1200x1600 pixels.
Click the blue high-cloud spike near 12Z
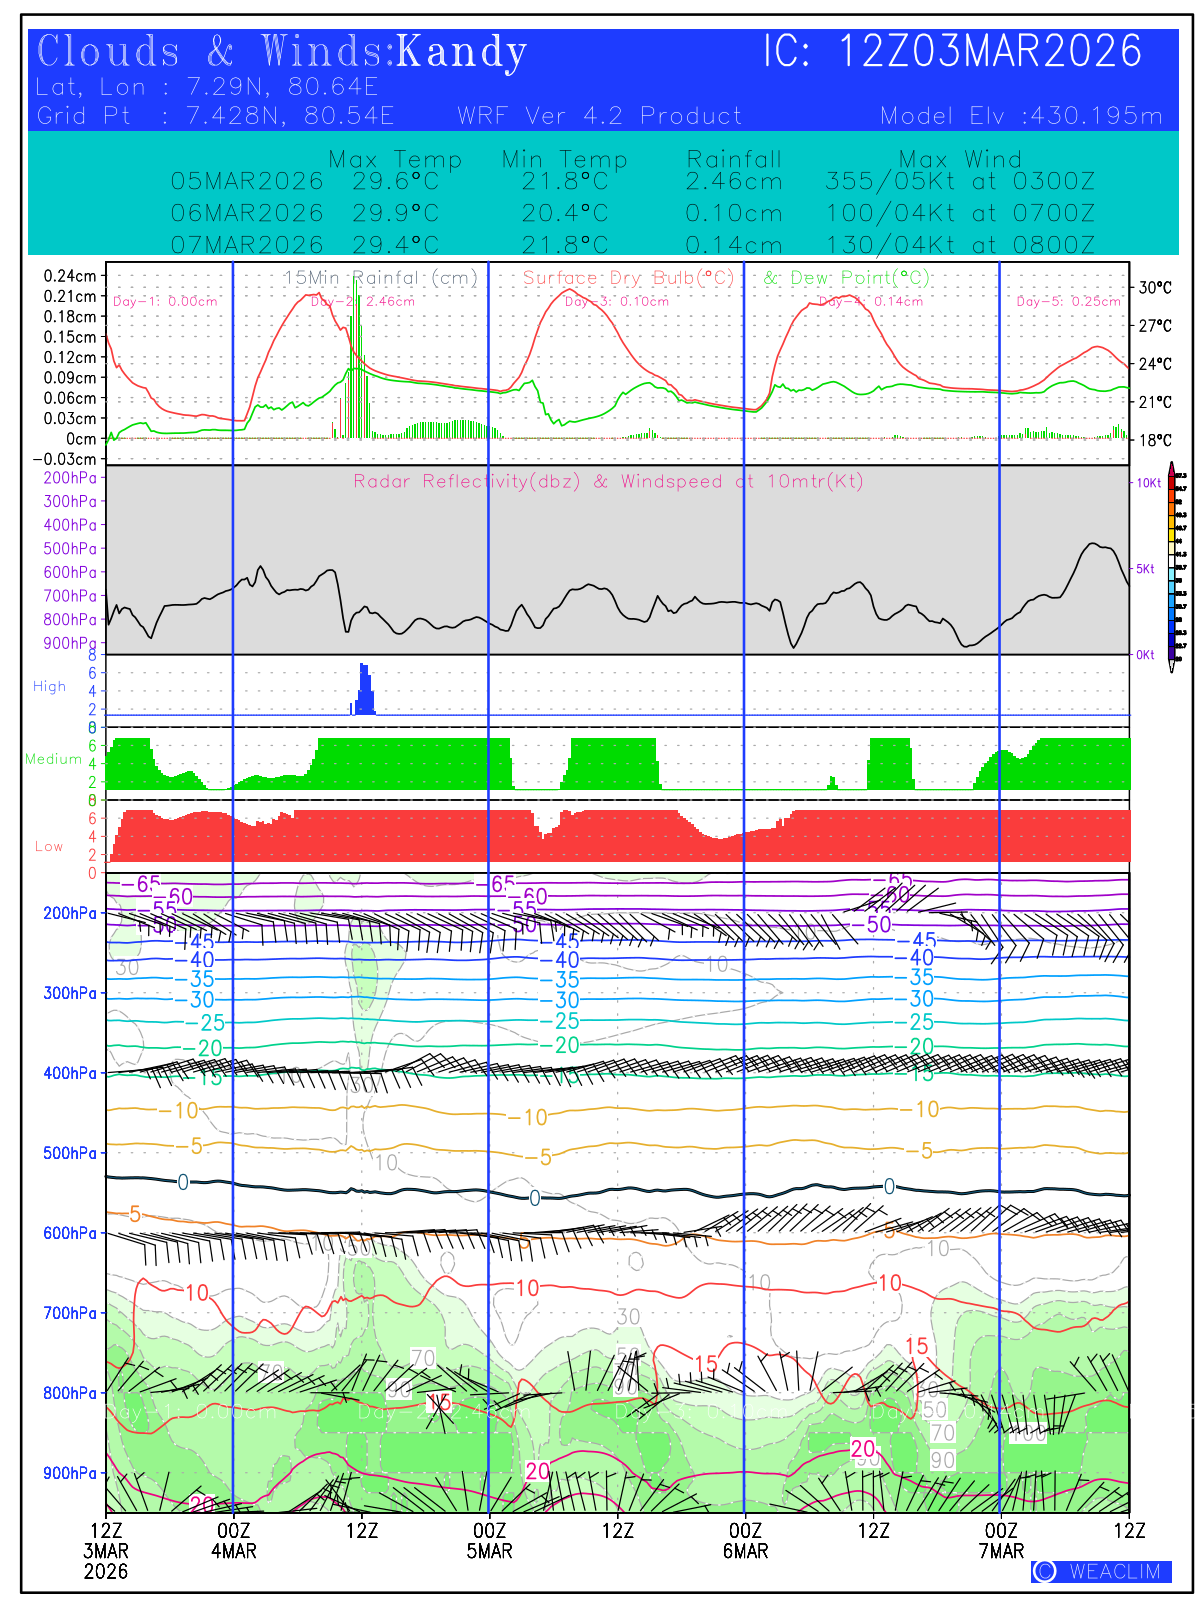click(x=365, y=690)
